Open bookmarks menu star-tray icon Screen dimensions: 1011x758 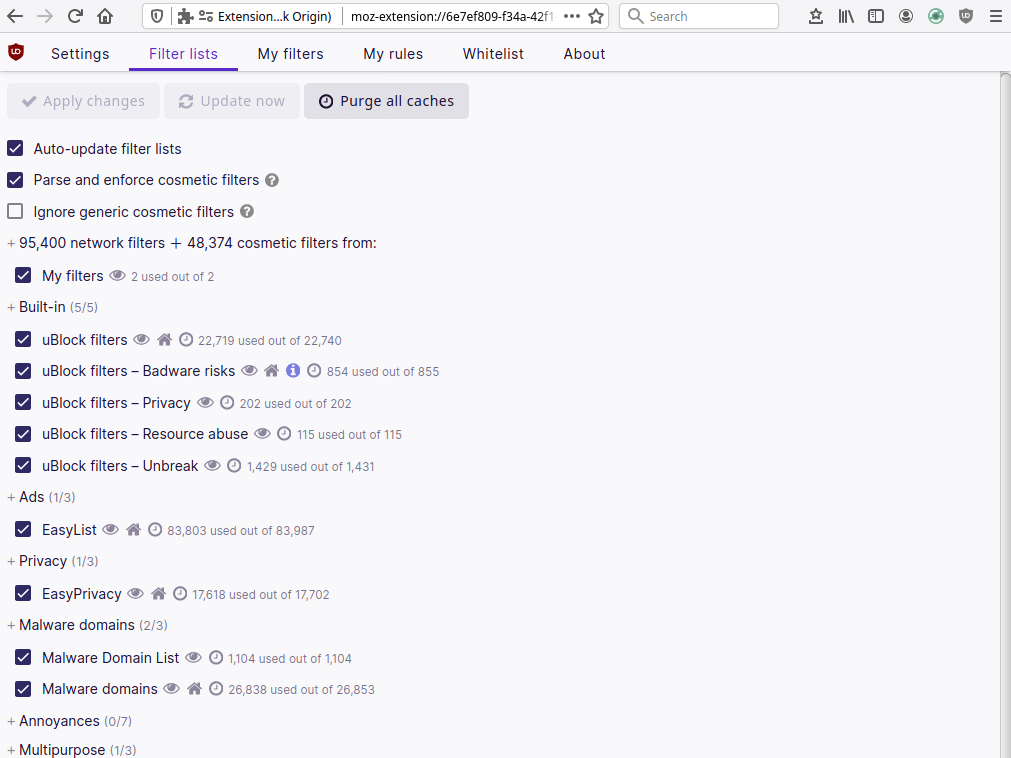(816, 16)
